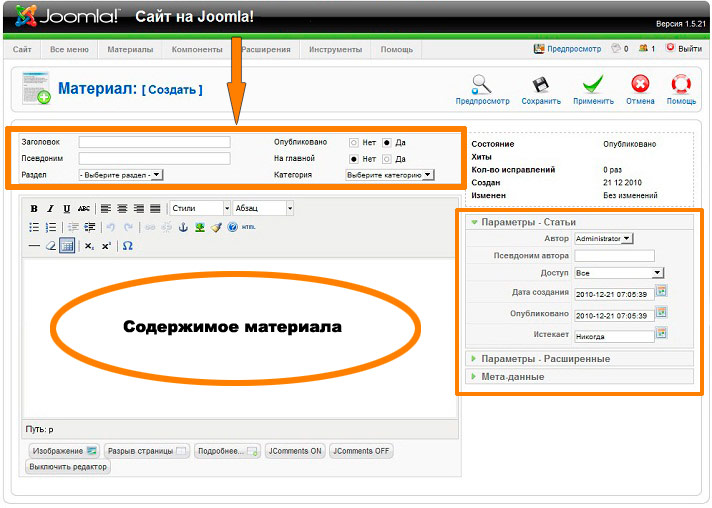Open the Материалы menu
The width and height of the screenshot is (712, 508).
click(130, 49)
